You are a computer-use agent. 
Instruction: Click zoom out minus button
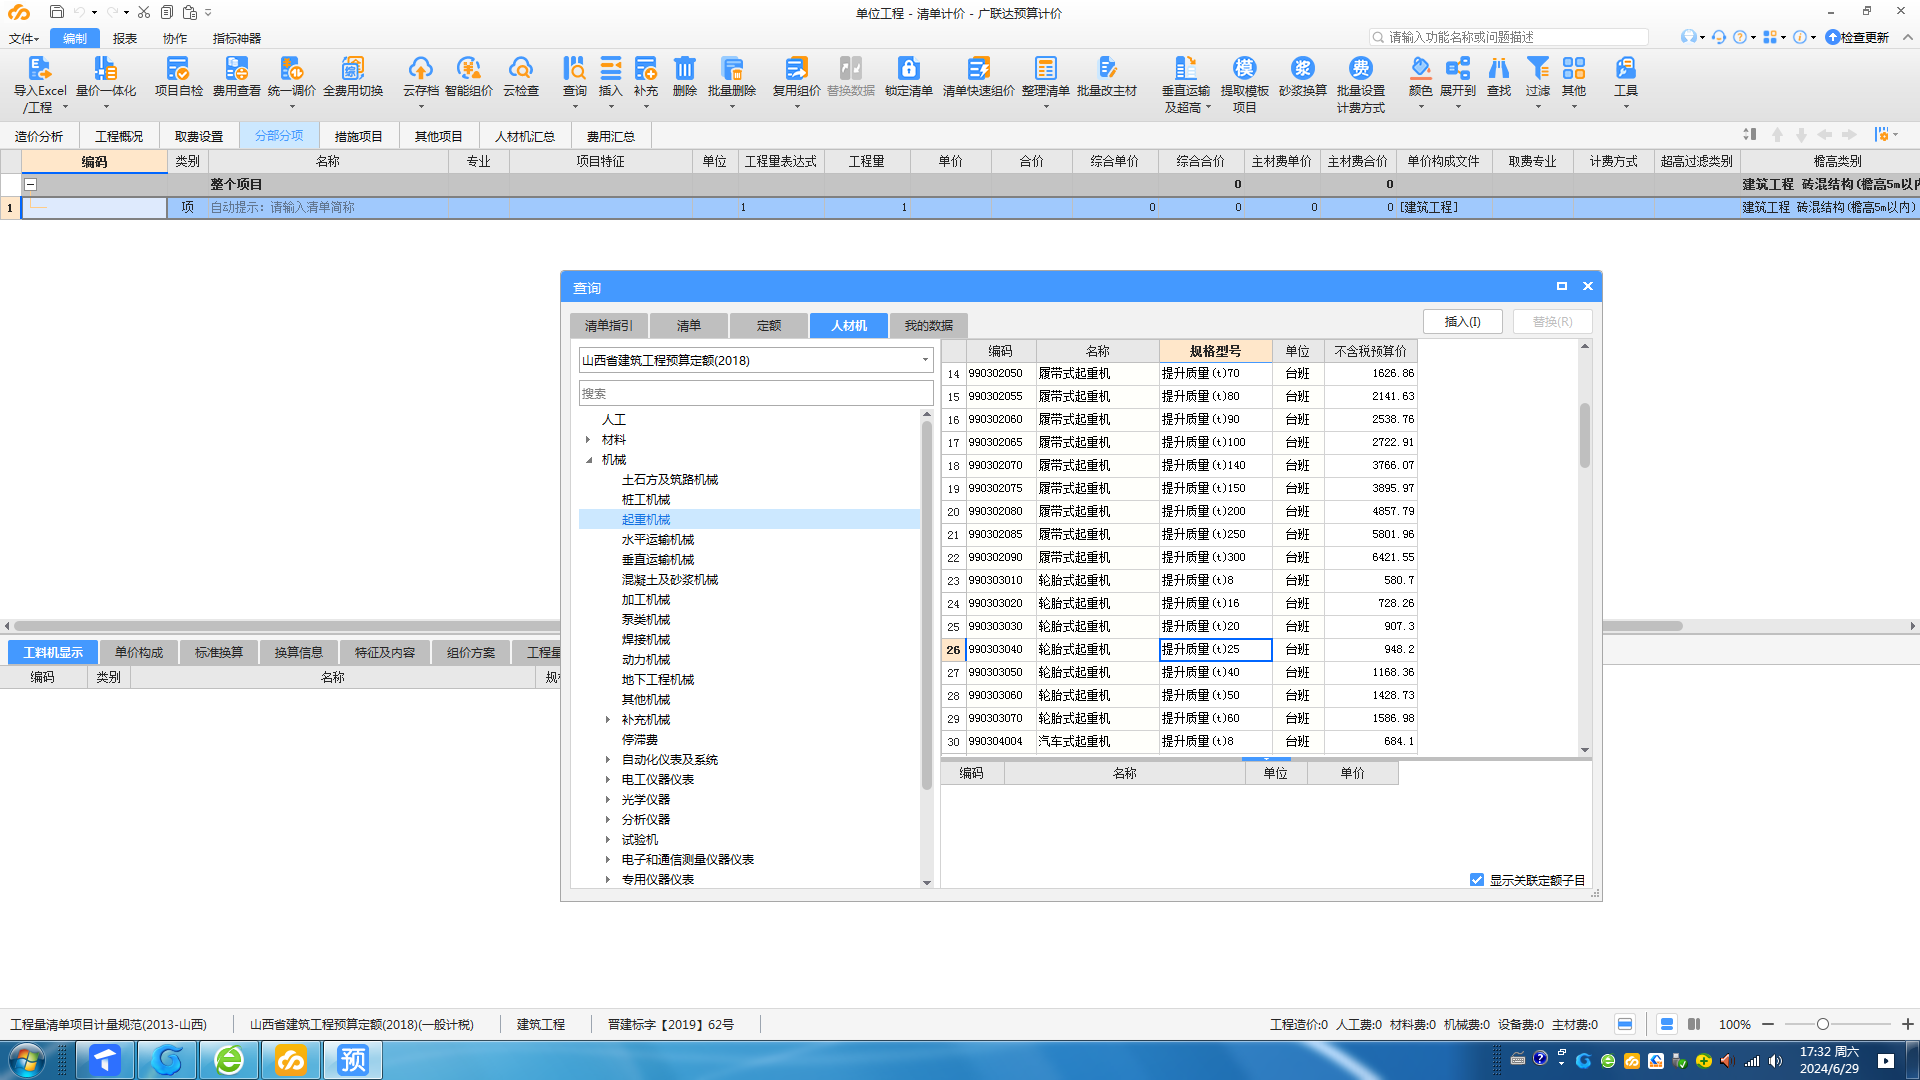pos(1768,1024)
